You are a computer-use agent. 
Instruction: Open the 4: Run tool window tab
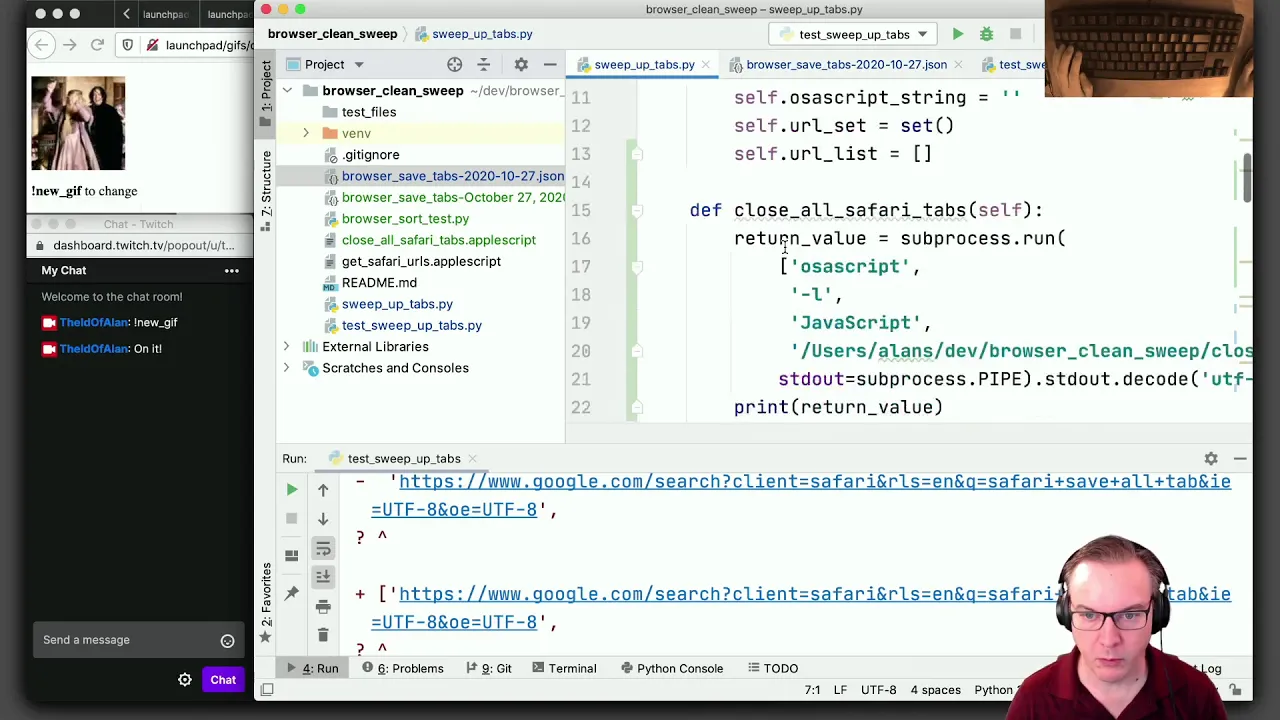pos(313,669)
